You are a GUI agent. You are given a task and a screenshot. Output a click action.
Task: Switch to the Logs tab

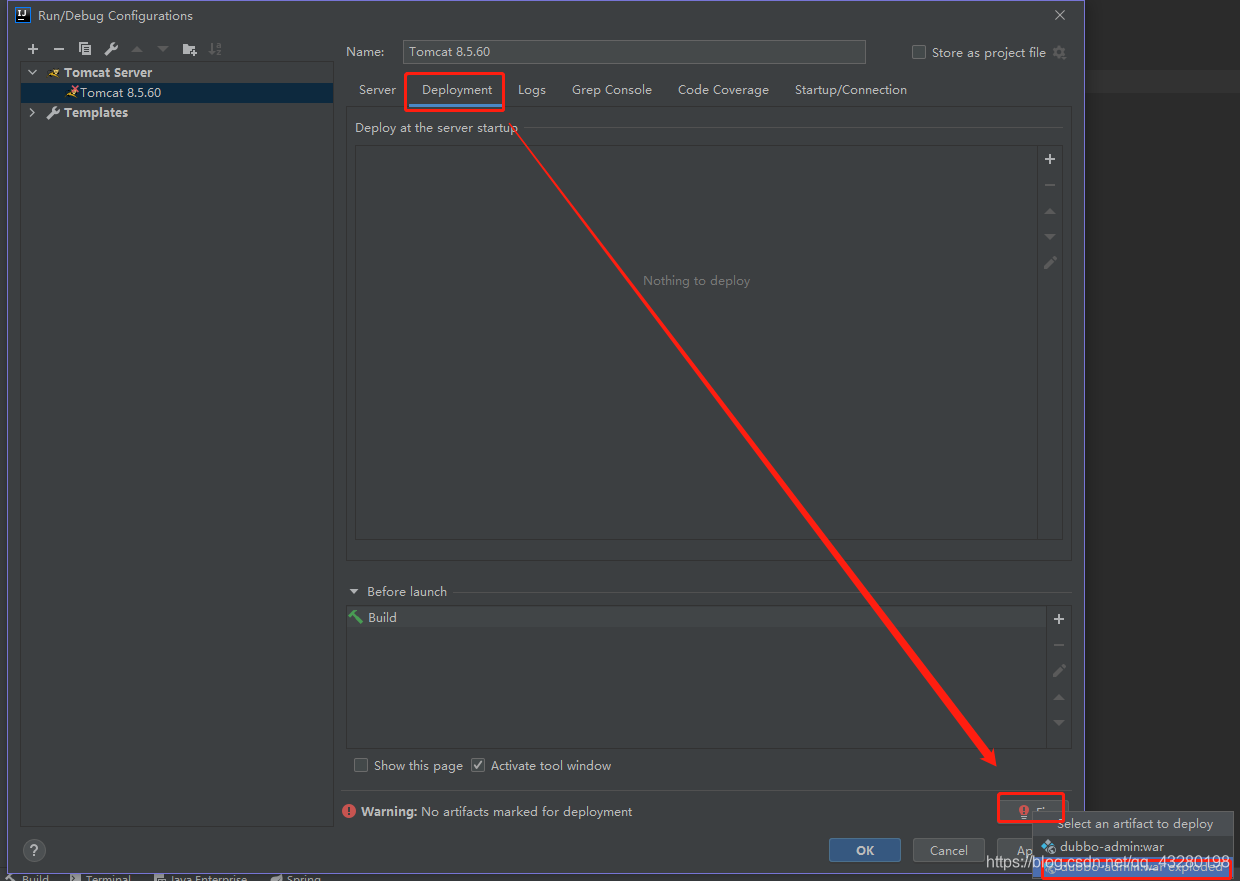pos(532,90)
